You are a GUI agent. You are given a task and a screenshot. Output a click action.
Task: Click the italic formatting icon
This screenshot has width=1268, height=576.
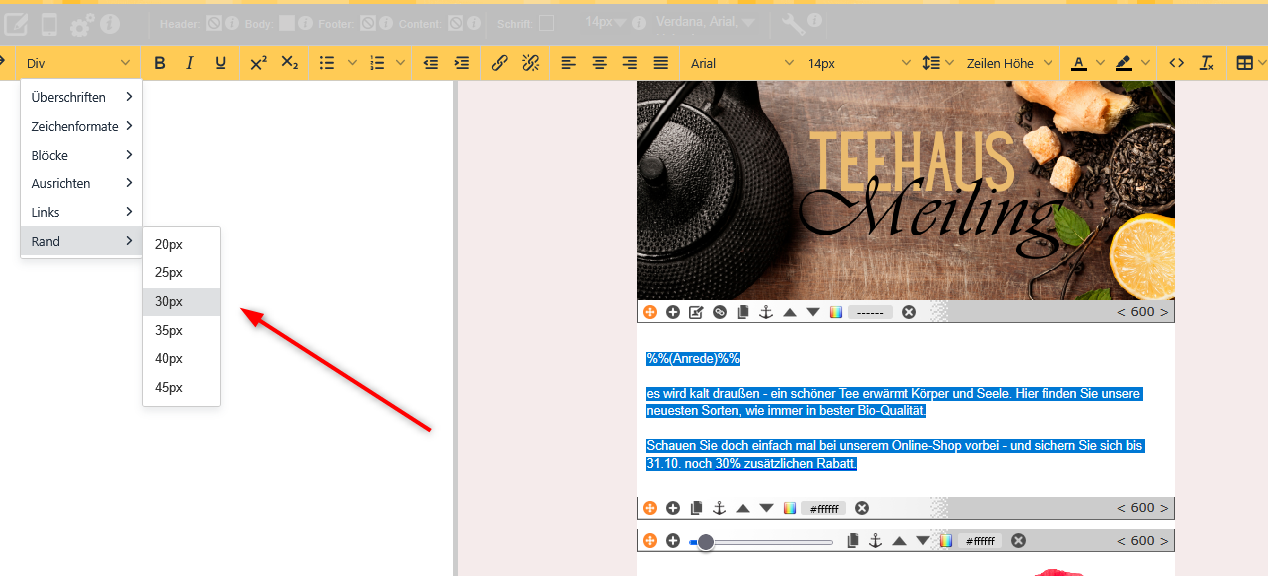pos(189,63)
